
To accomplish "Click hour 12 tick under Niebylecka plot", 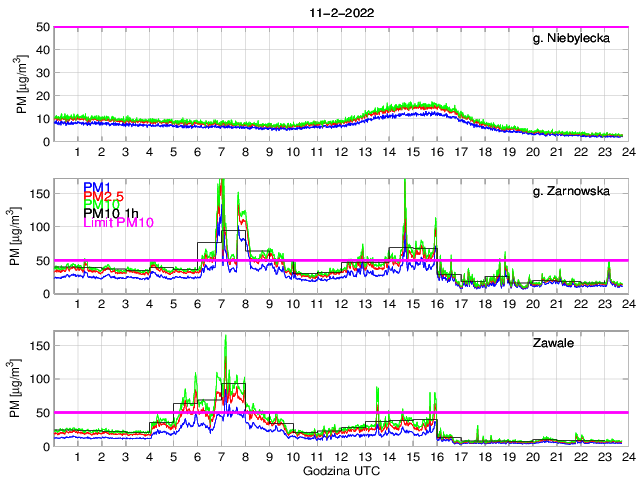I will (340, 152).
